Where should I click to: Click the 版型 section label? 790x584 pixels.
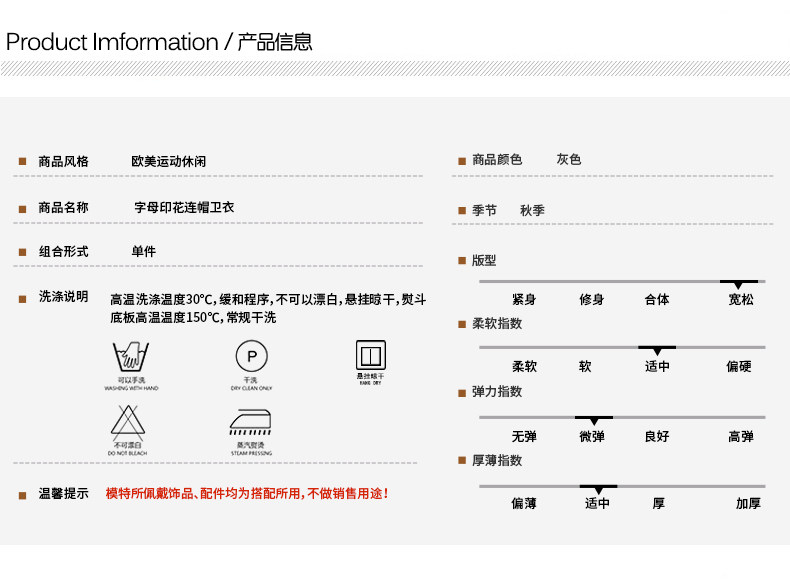click(x=484, y=261)
